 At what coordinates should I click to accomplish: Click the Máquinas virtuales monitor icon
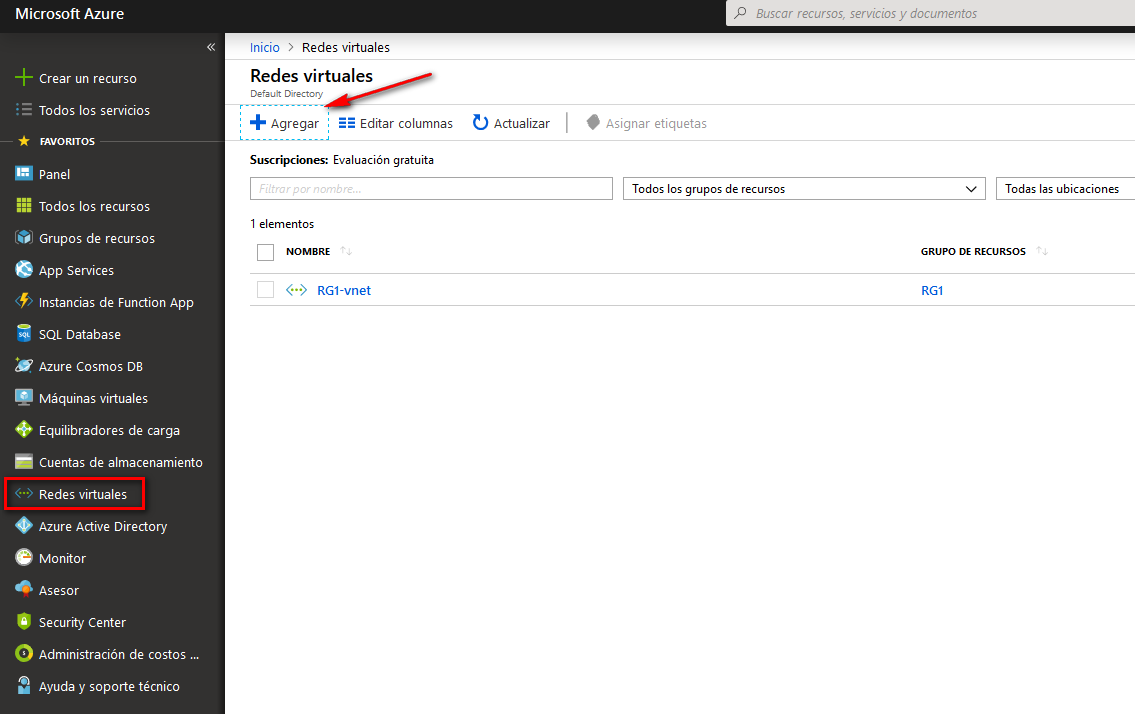coord(24,397)
